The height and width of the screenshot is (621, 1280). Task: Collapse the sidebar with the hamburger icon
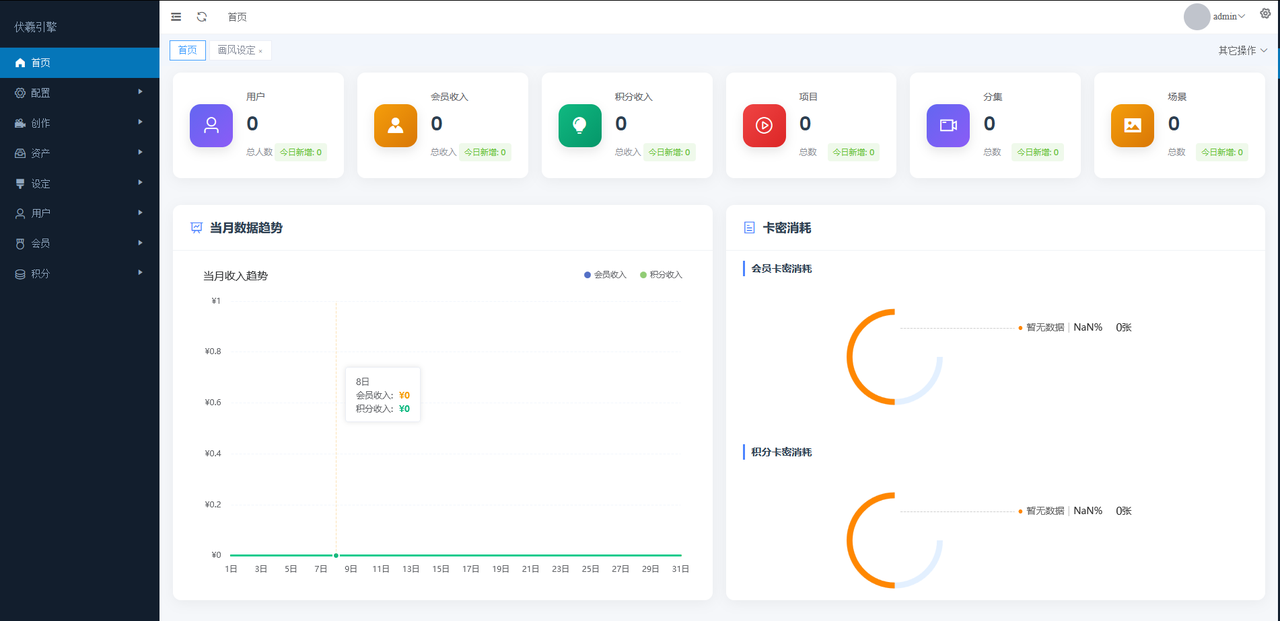pyautogui.click(x=176, y=17)
